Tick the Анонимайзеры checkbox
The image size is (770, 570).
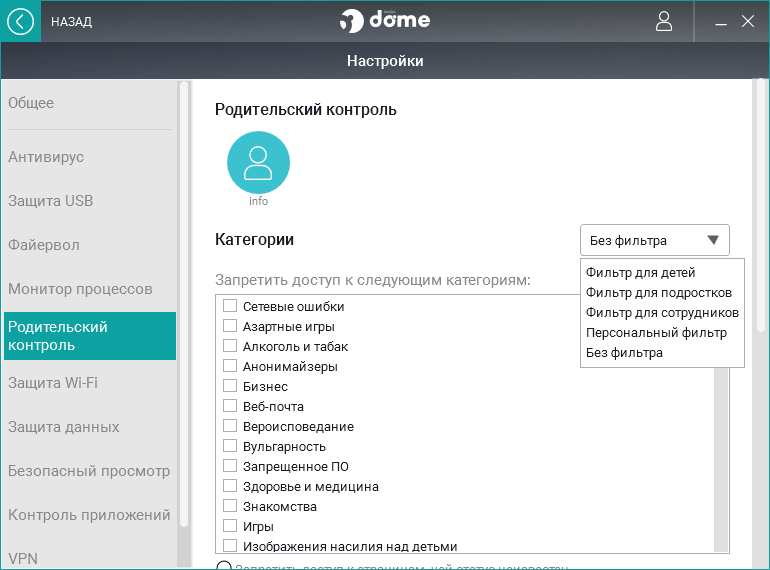tap(230, 367)
